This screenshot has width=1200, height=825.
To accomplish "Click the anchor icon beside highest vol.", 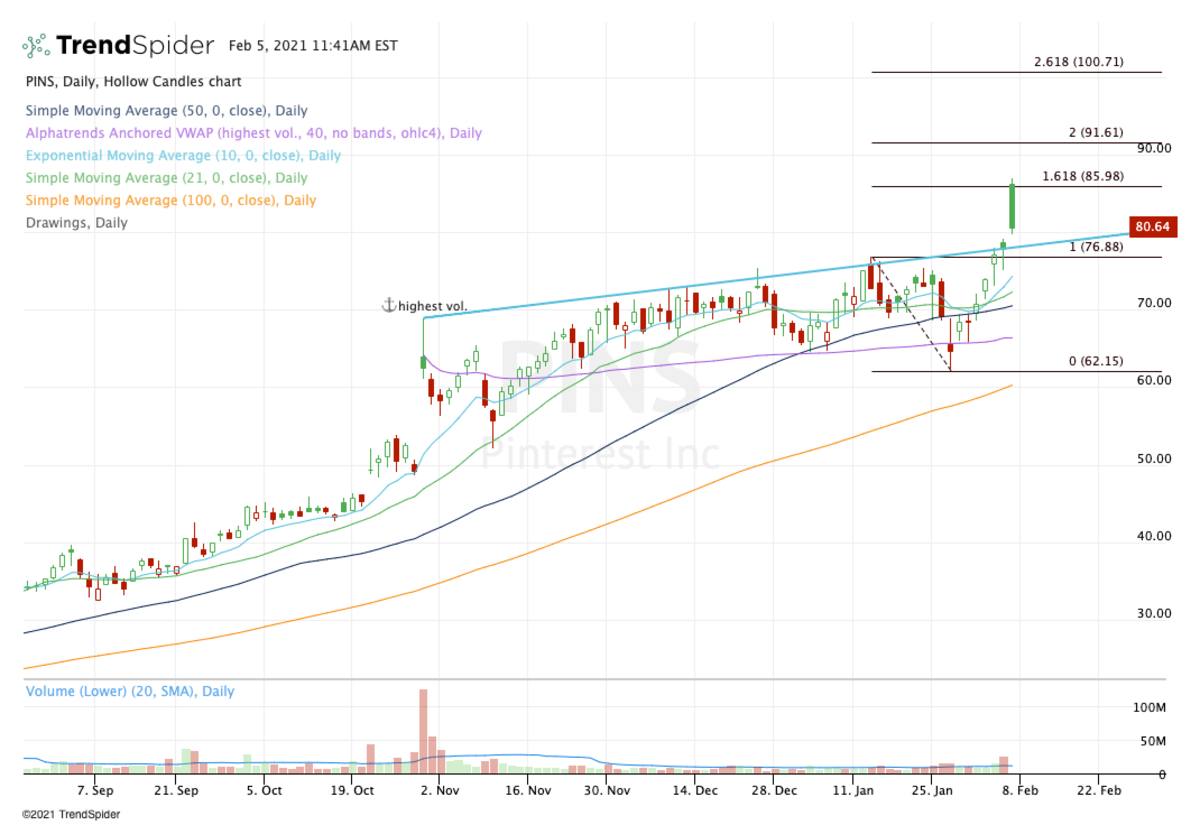I will tap(389, 306).
